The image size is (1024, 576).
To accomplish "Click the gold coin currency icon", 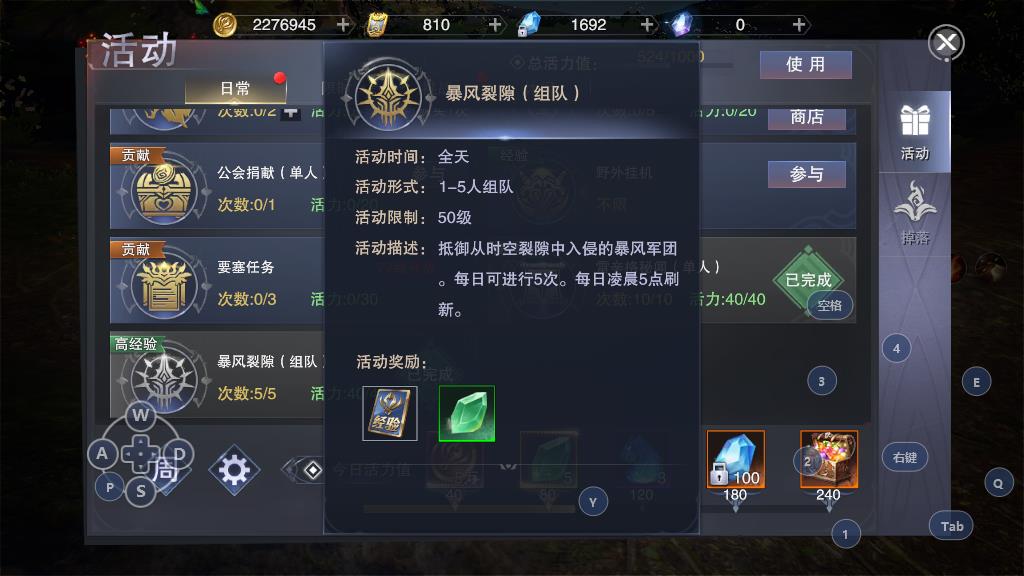I will click(225, 25).
